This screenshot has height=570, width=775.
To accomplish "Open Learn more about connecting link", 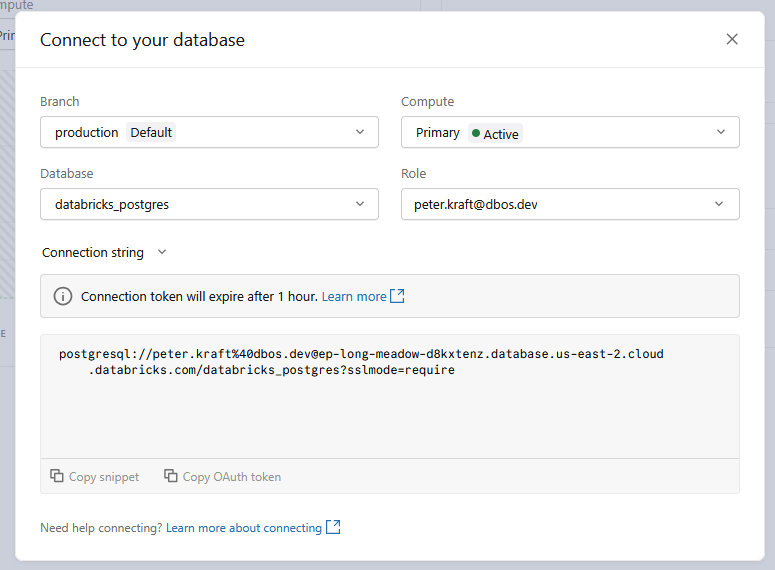I will click(244, 527).
